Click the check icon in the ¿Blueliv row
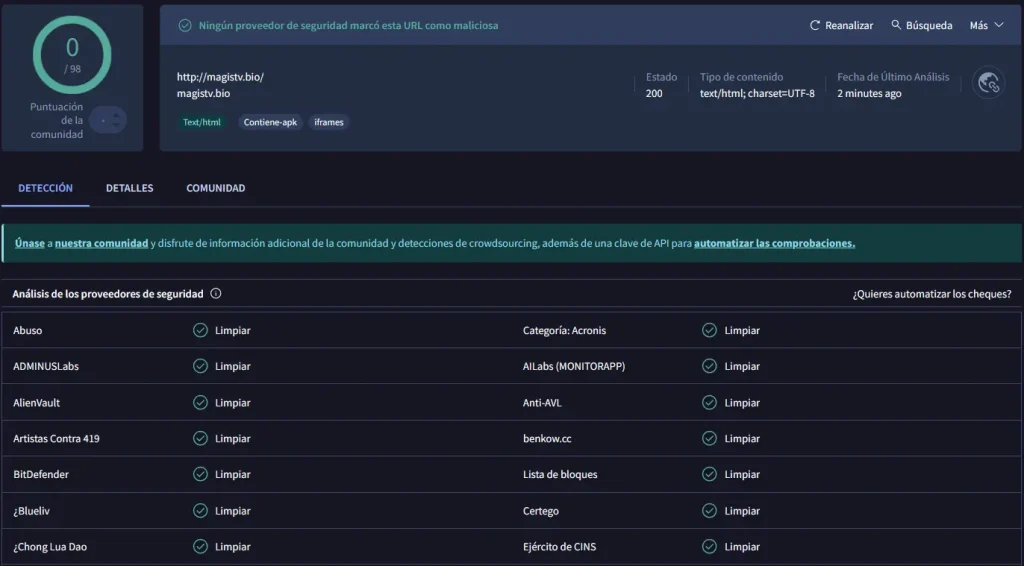1024x566 pixels. coord(200,511)
